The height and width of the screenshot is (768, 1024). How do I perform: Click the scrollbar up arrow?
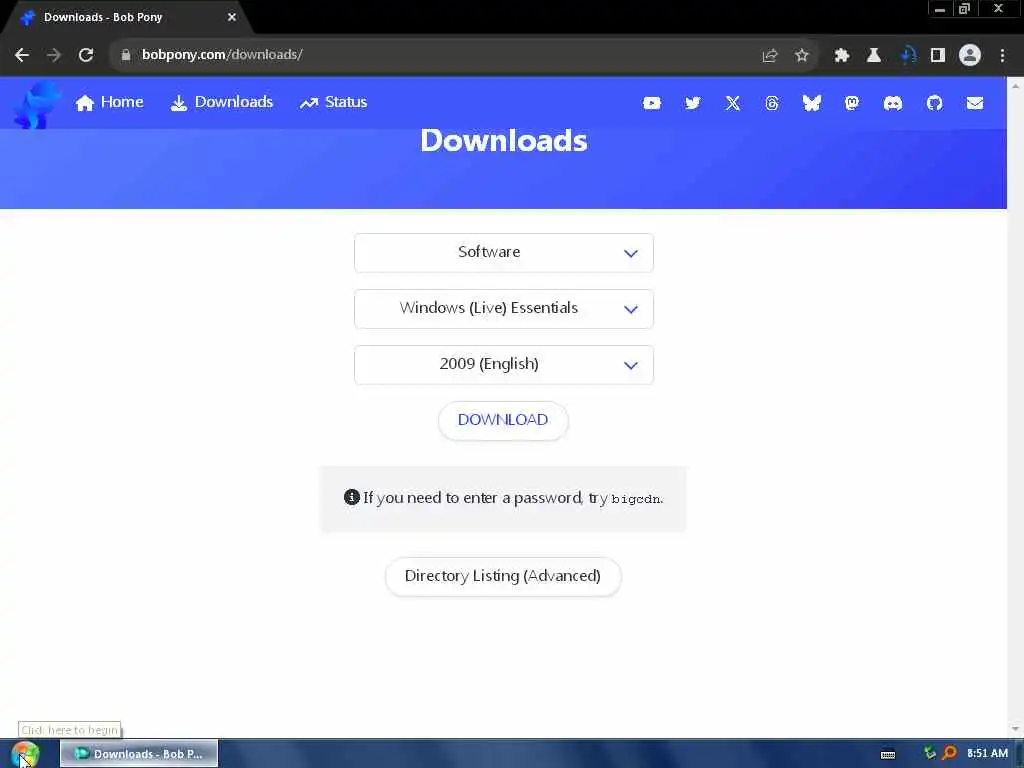(1015, 86)
